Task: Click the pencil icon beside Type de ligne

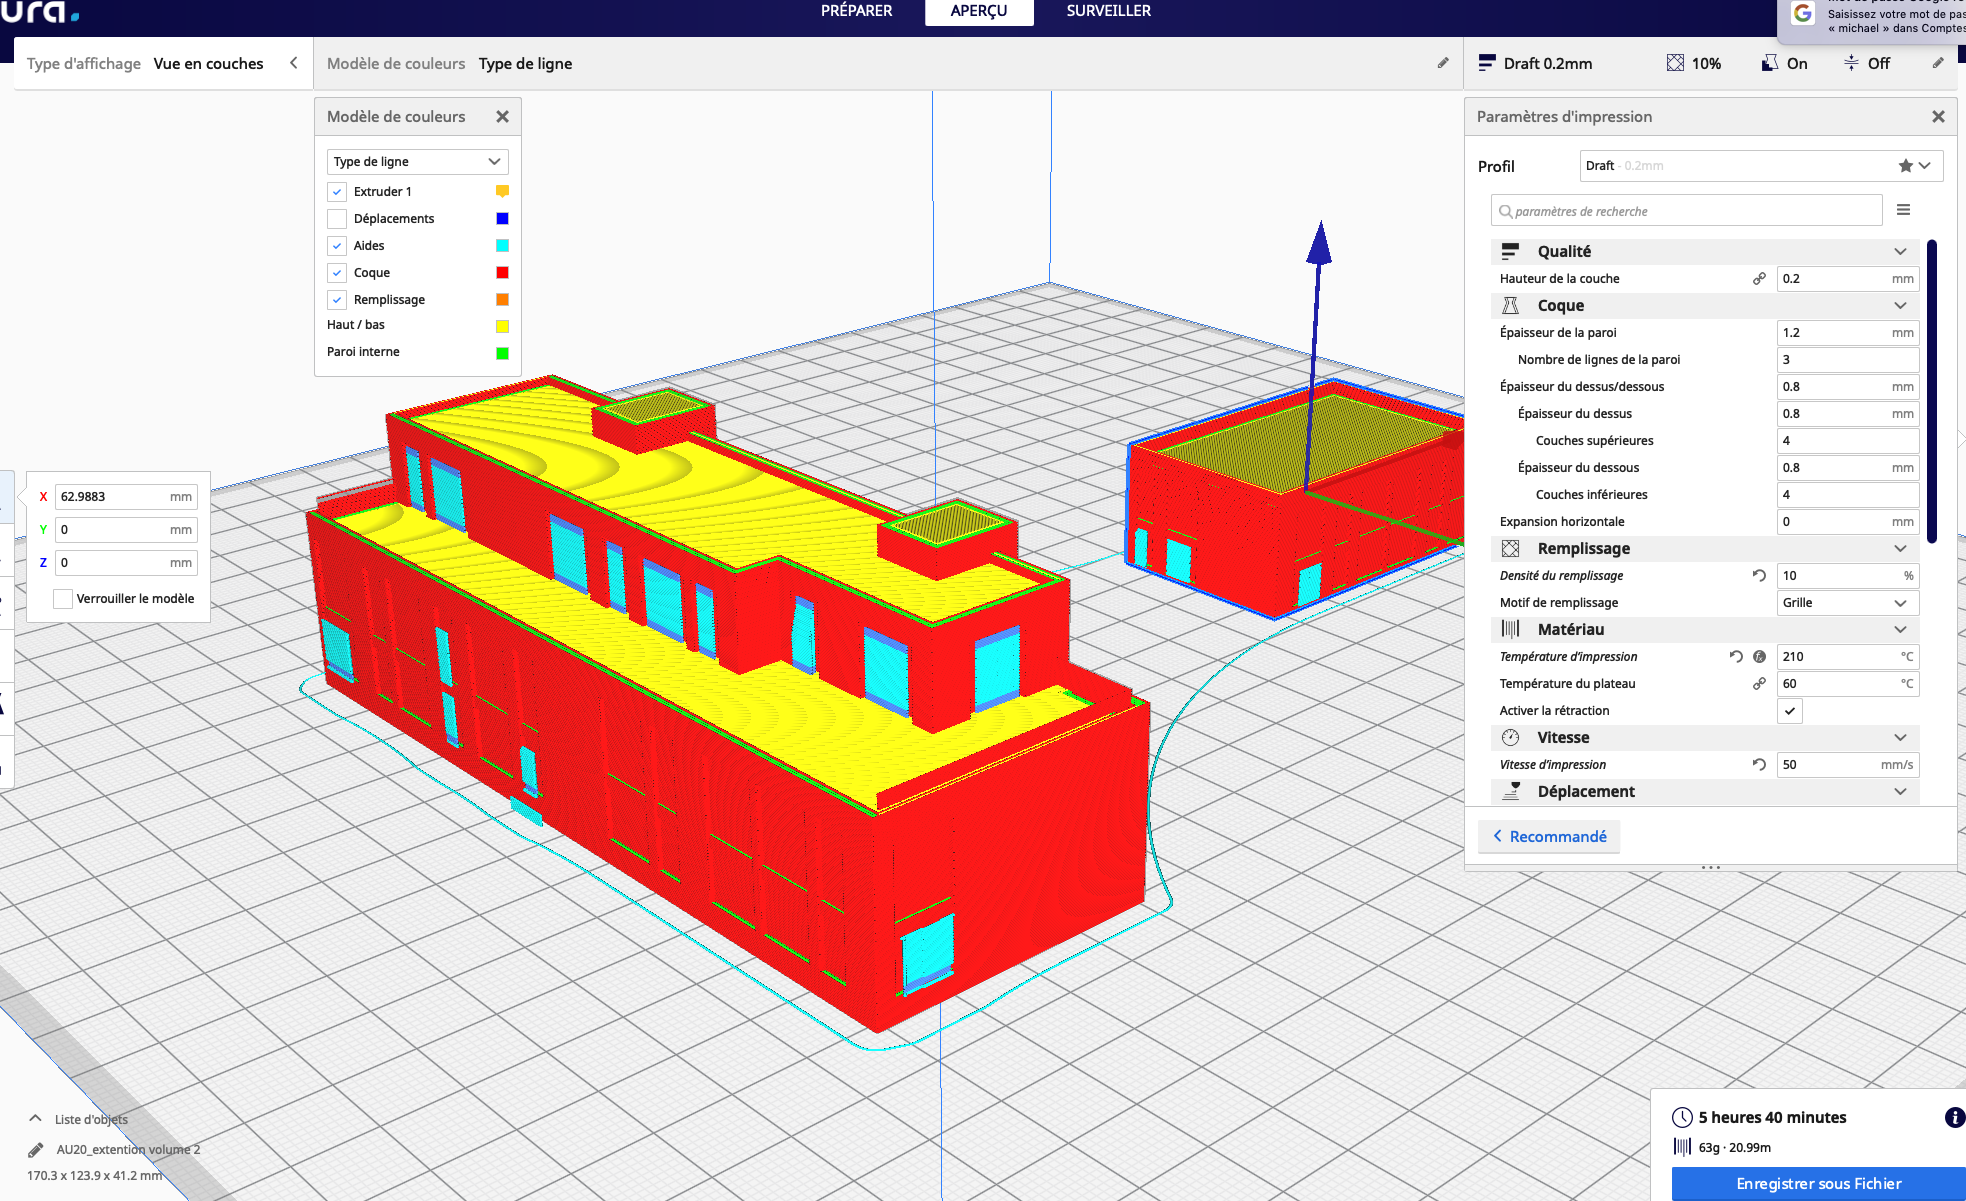Action: (1442, 63)
